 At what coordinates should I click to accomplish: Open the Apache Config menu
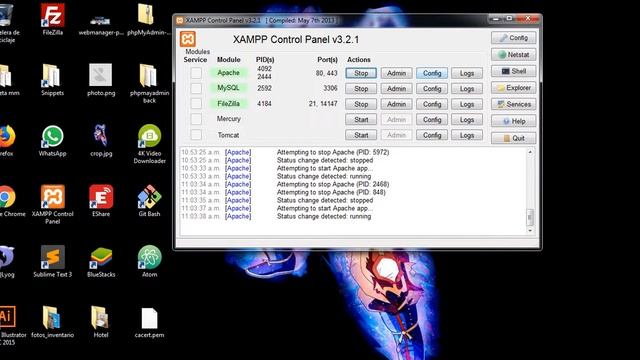pos(432,73)
